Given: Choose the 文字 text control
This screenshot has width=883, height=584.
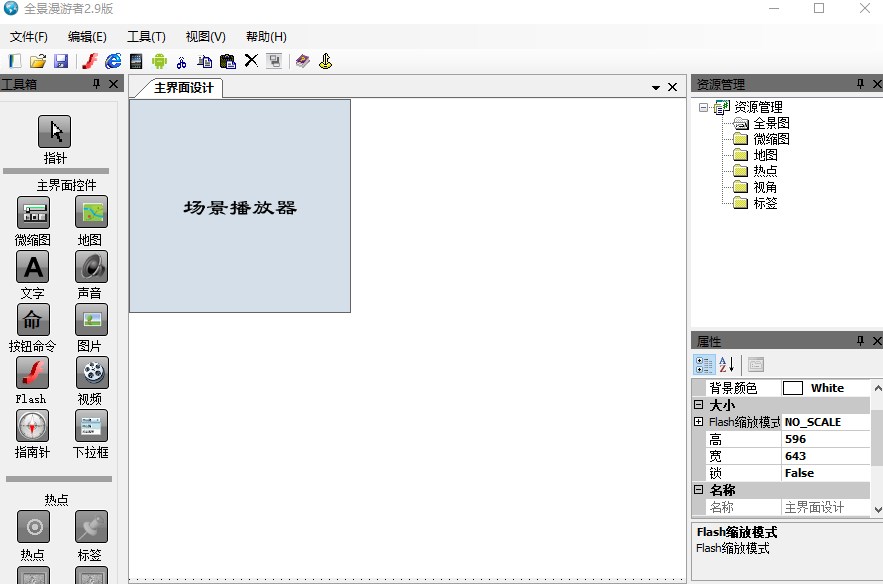Looking at the screenshot, I should [x=33, y=267].
